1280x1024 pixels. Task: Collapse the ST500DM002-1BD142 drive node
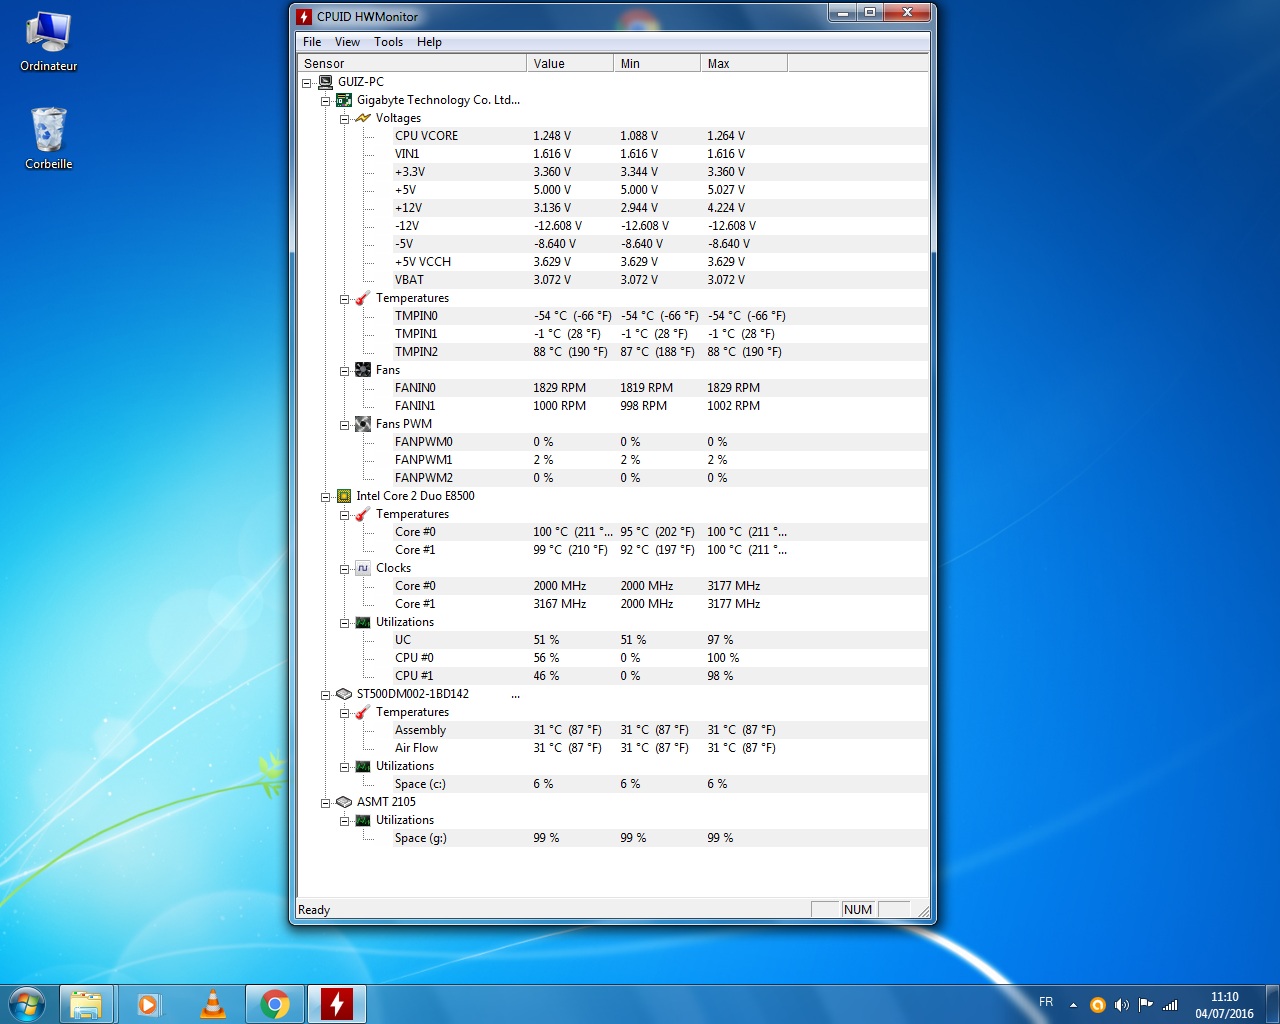click(x=325, y=695)
